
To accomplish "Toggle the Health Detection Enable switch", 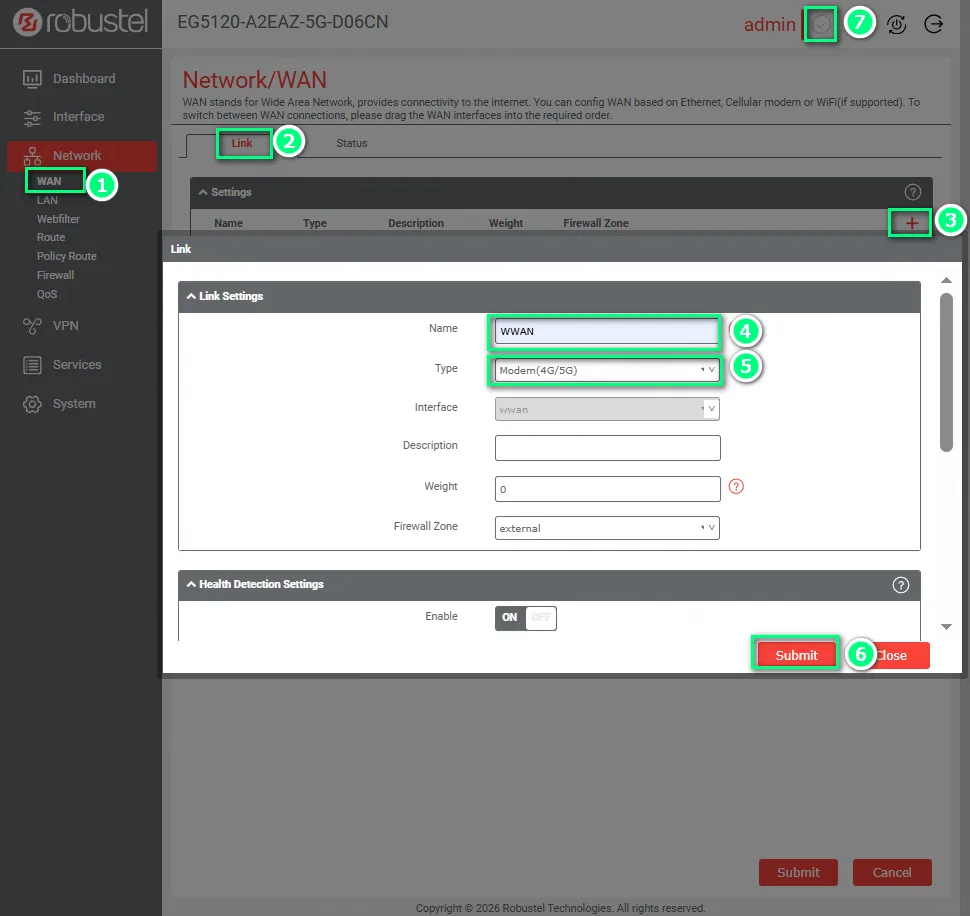I will 525,618.
